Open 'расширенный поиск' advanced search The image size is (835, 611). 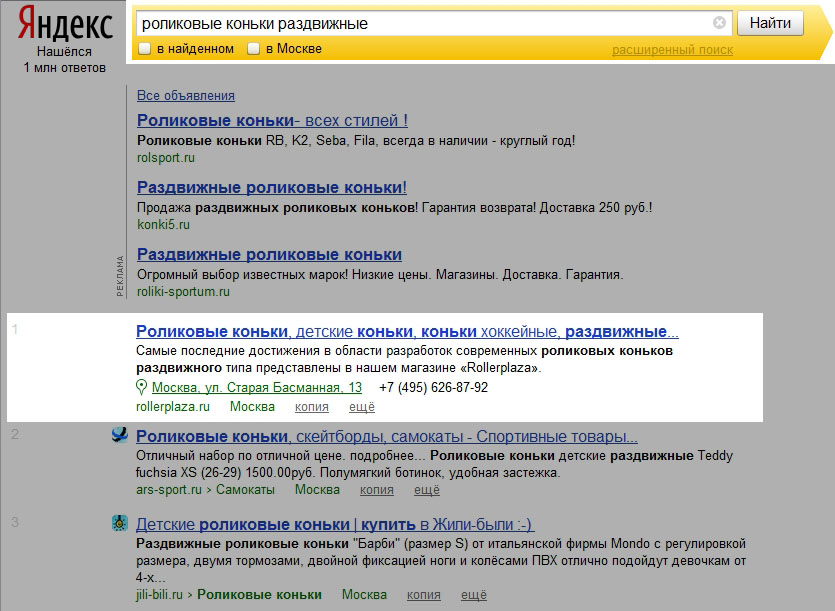pos(672,50)
